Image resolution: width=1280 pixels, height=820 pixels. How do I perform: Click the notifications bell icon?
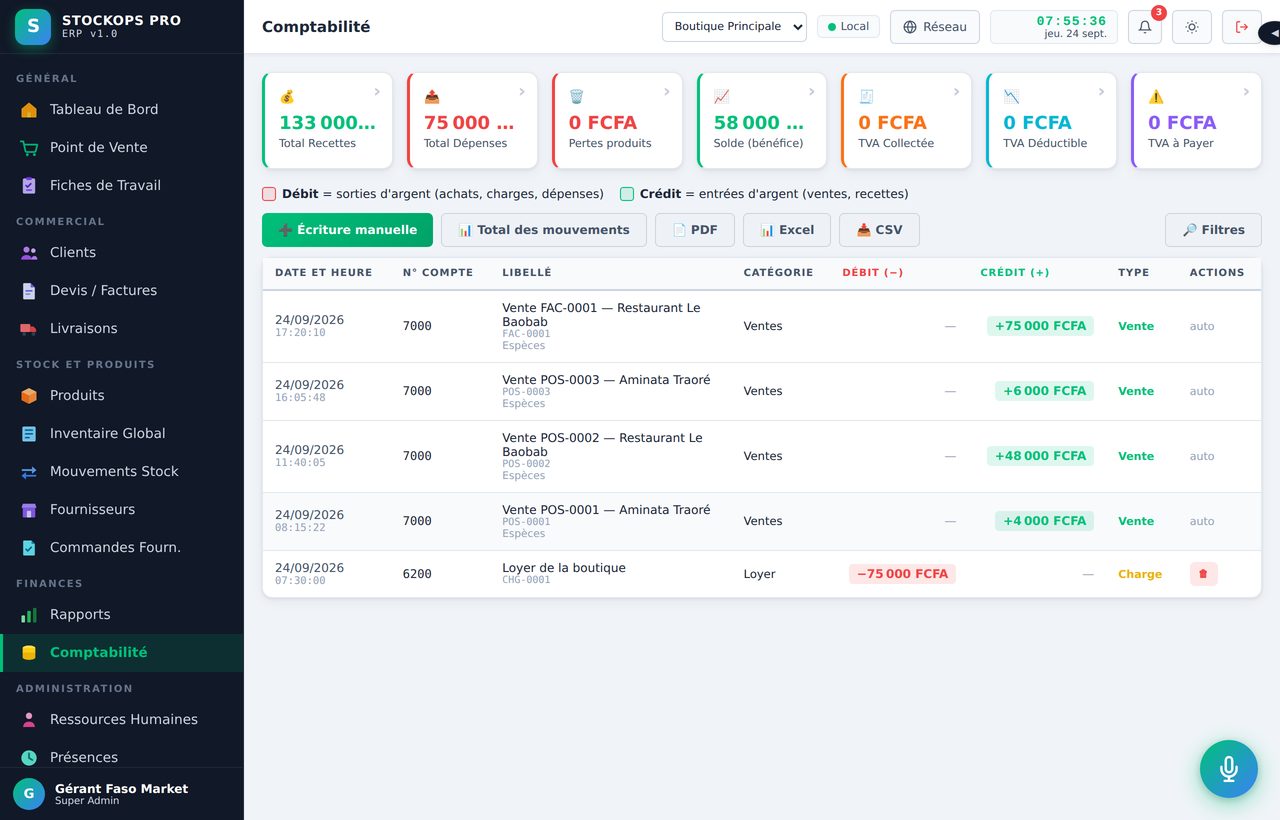pyautogui.click(x=1145, y=27)
